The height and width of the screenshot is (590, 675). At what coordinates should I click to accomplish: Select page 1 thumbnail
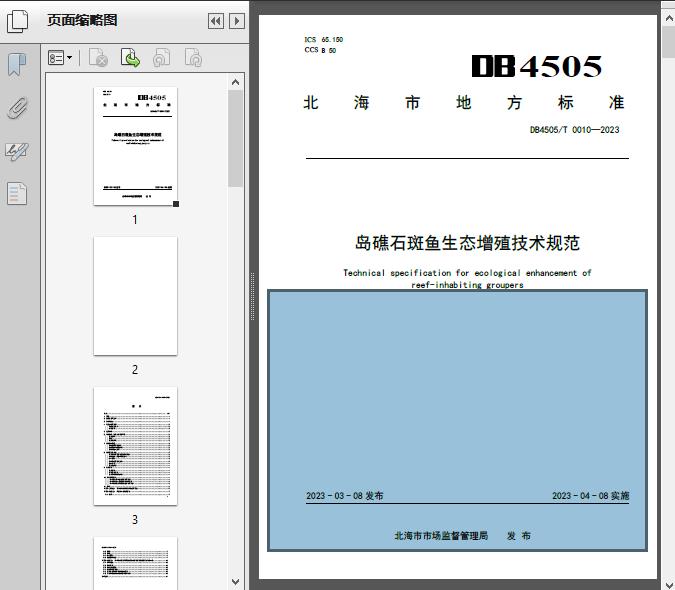[135, 146]
